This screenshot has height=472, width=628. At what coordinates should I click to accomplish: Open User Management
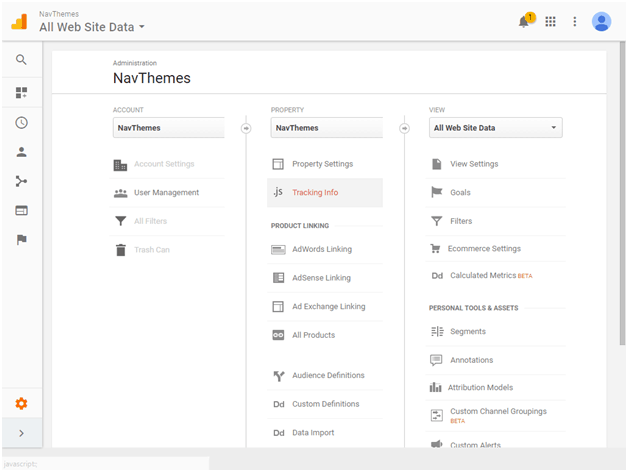pos(166,192)
